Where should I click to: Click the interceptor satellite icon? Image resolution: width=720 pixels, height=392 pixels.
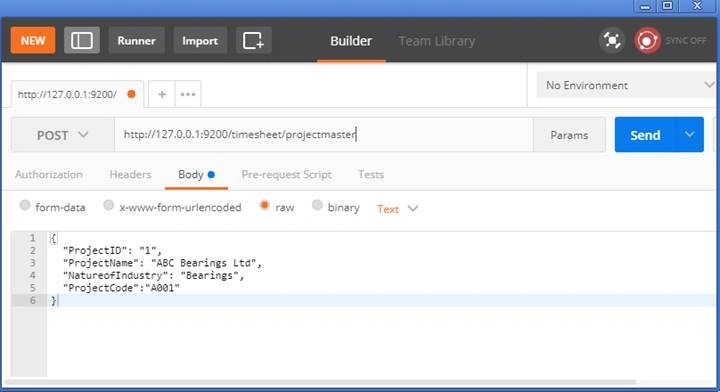coord(612,40)
